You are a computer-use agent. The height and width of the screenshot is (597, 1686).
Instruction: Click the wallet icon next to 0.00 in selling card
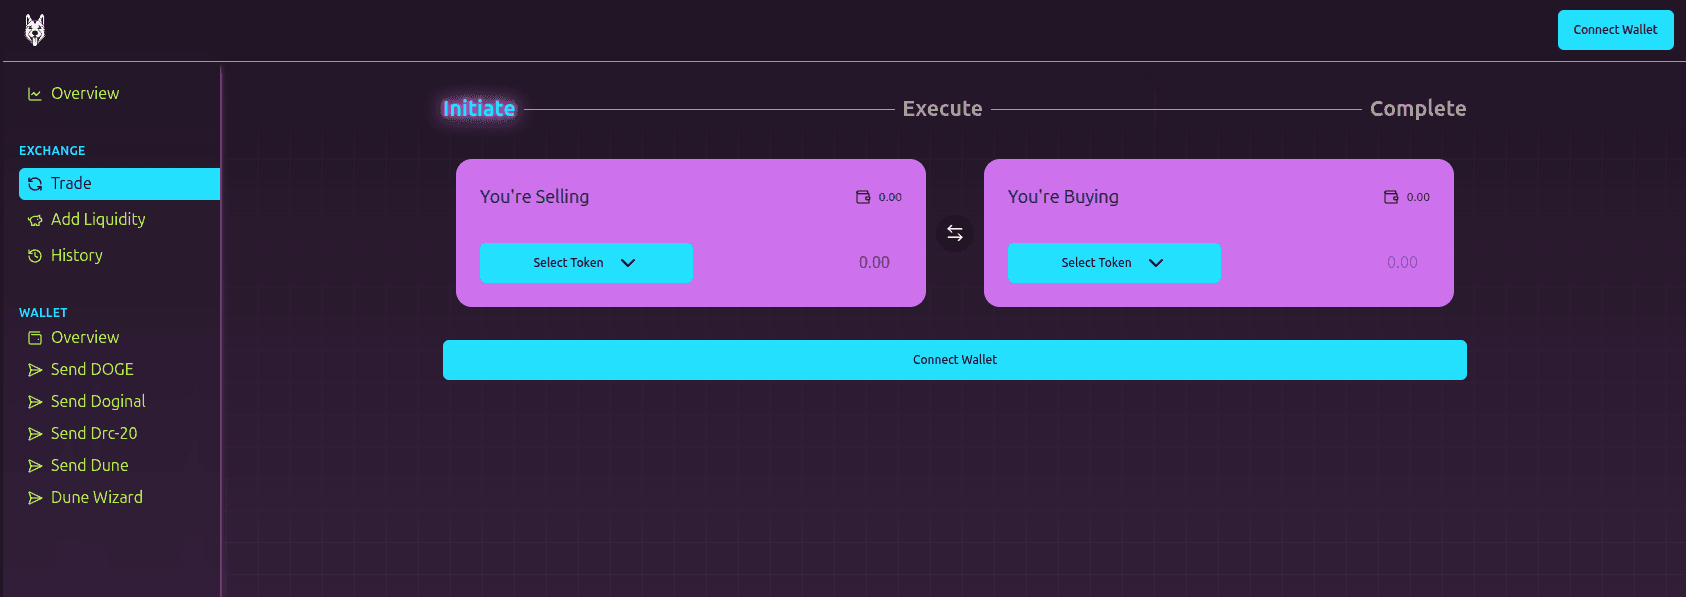[x=862, y=196]
